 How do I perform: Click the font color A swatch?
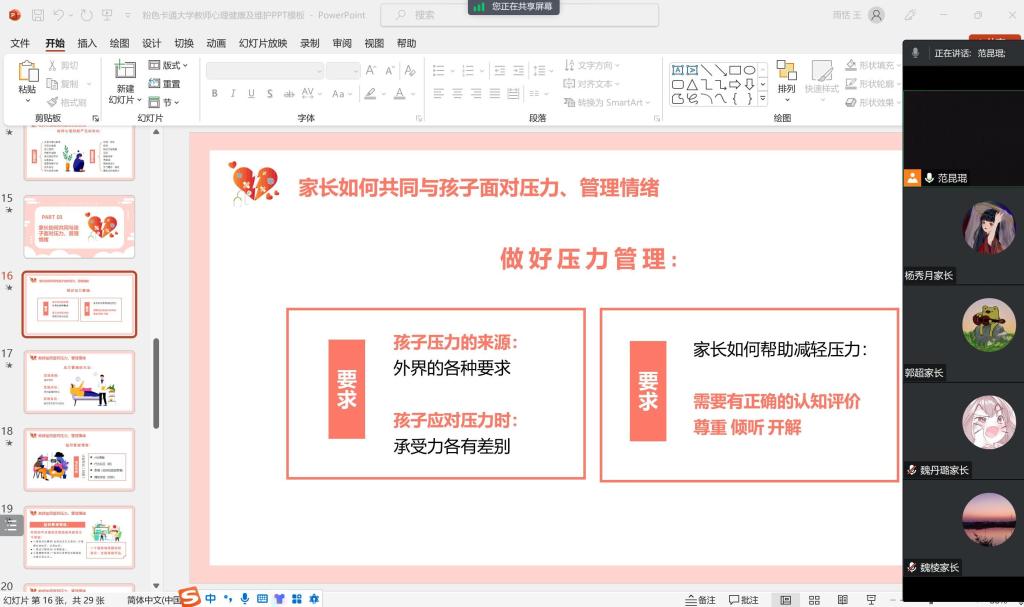click(400, 93)
